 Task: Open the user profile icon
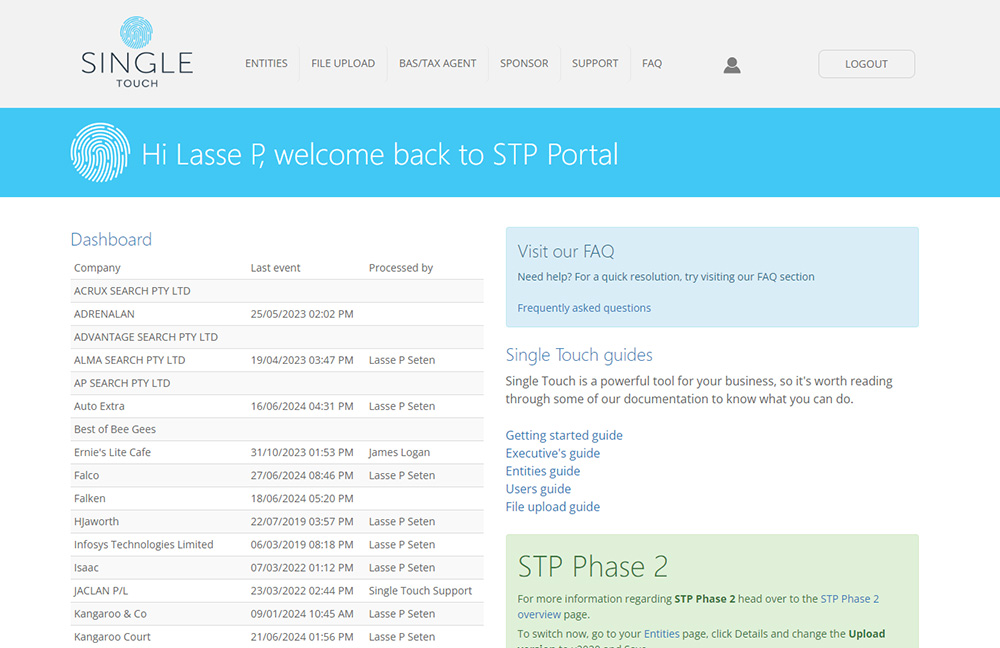[732, 64]
